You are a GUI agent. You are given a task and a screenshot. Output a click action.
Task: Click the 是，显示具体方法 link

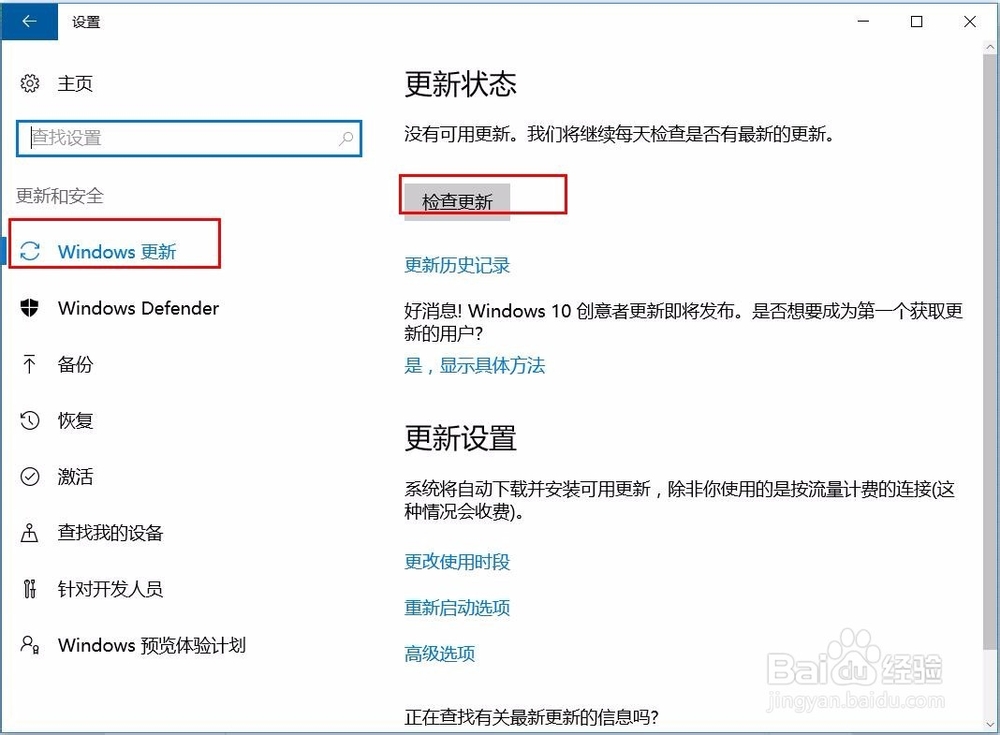[x=474, y=366]
